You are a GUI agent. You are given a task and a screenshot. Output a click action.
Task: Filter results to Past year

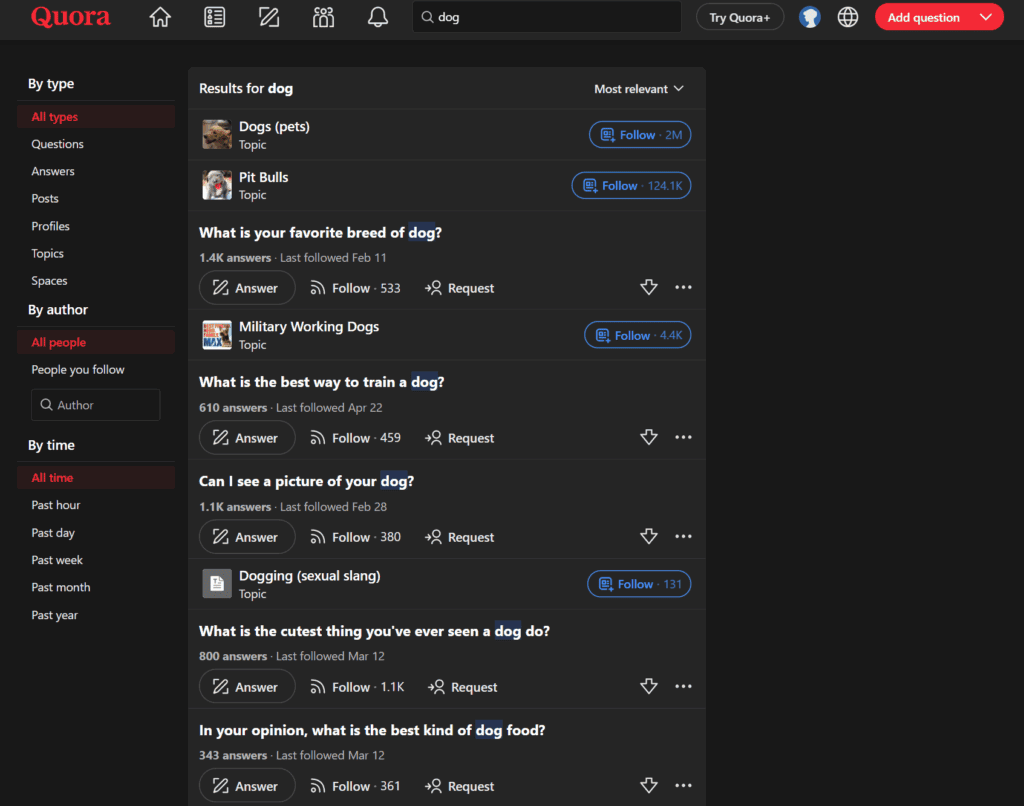pyautogui.click(x=96, y=615)
